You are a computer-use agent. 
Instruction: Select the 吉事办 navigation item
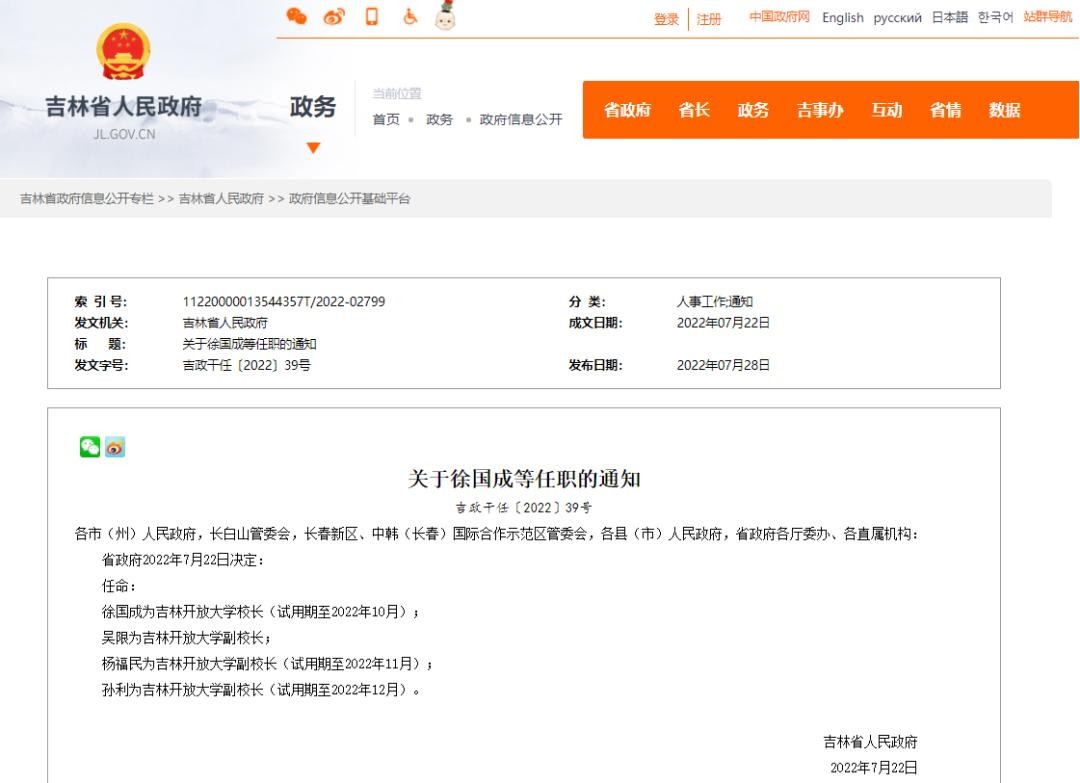pos(819,111)
